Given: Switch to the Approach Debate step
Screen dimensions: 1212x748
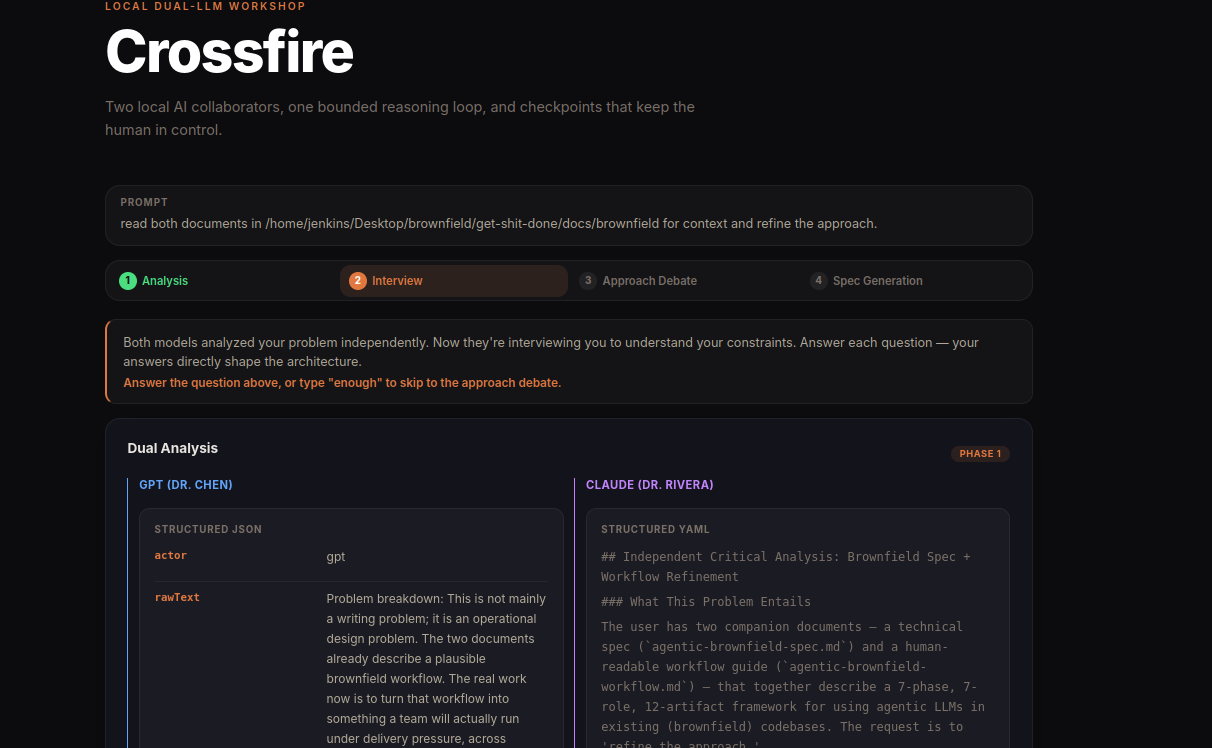Looking at the screenshot, I should pos(684,281).
